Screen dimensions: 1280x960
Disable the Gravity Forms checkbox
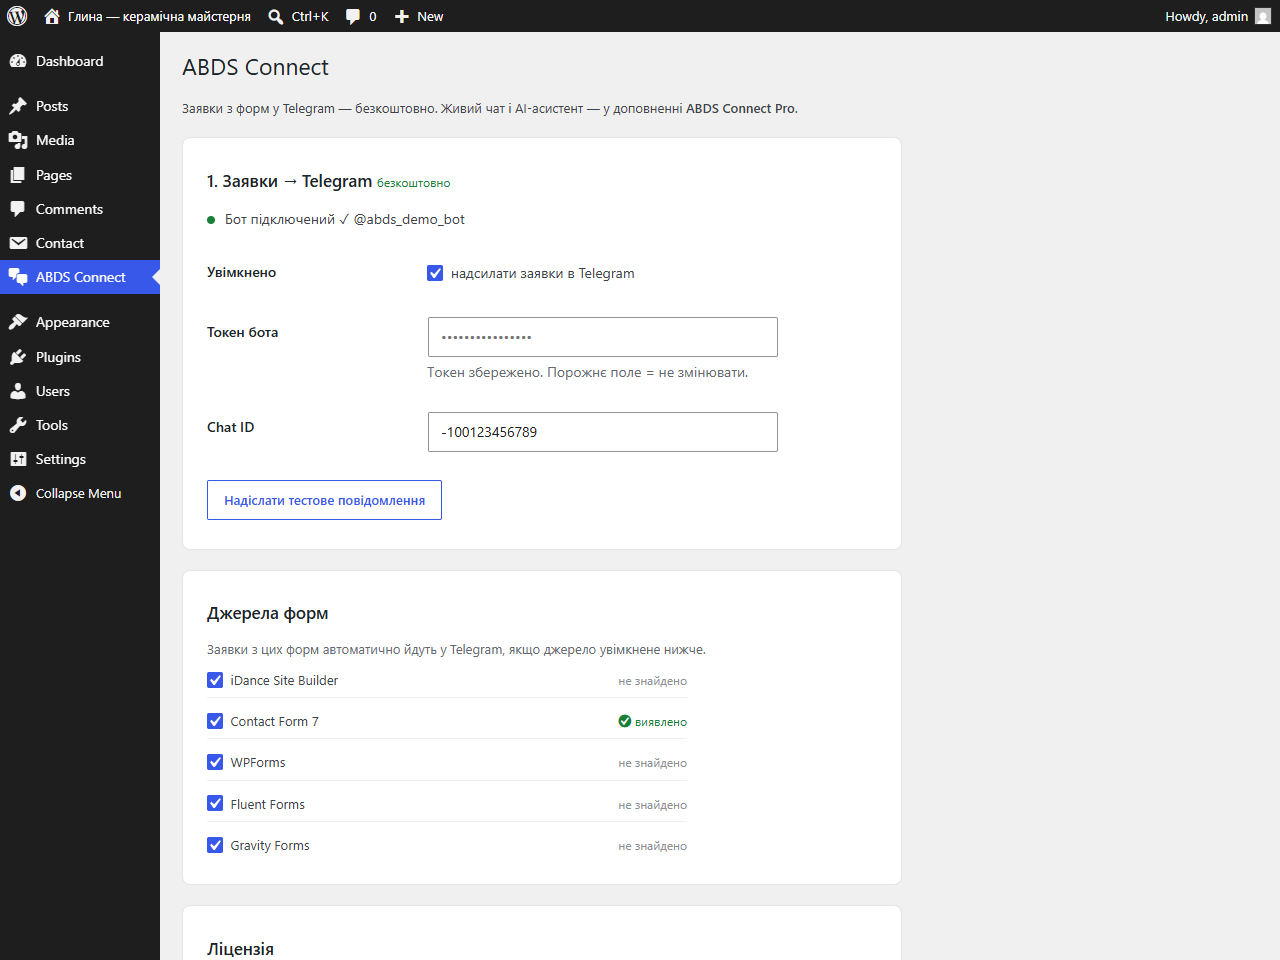pos(215,845)
